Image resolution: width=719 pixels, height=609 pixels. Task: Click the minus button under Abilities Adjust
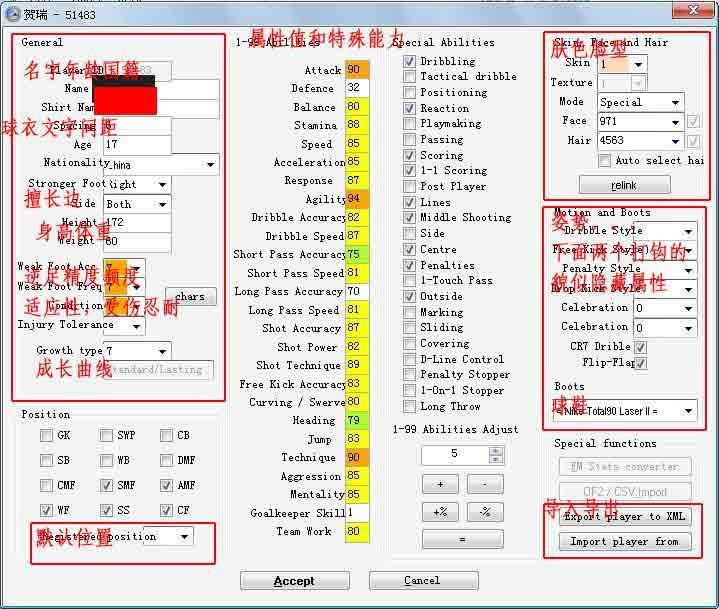(485, 484)
